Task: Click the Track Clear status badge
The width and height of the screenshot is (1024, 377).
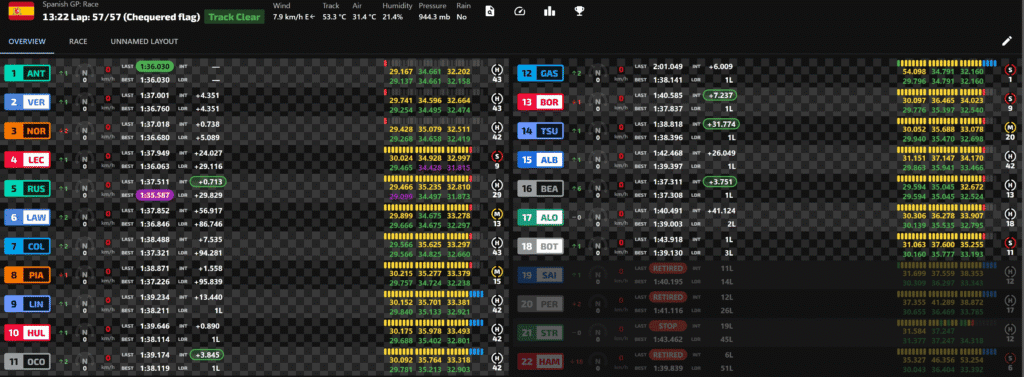Action: click(x=234, y=17)
